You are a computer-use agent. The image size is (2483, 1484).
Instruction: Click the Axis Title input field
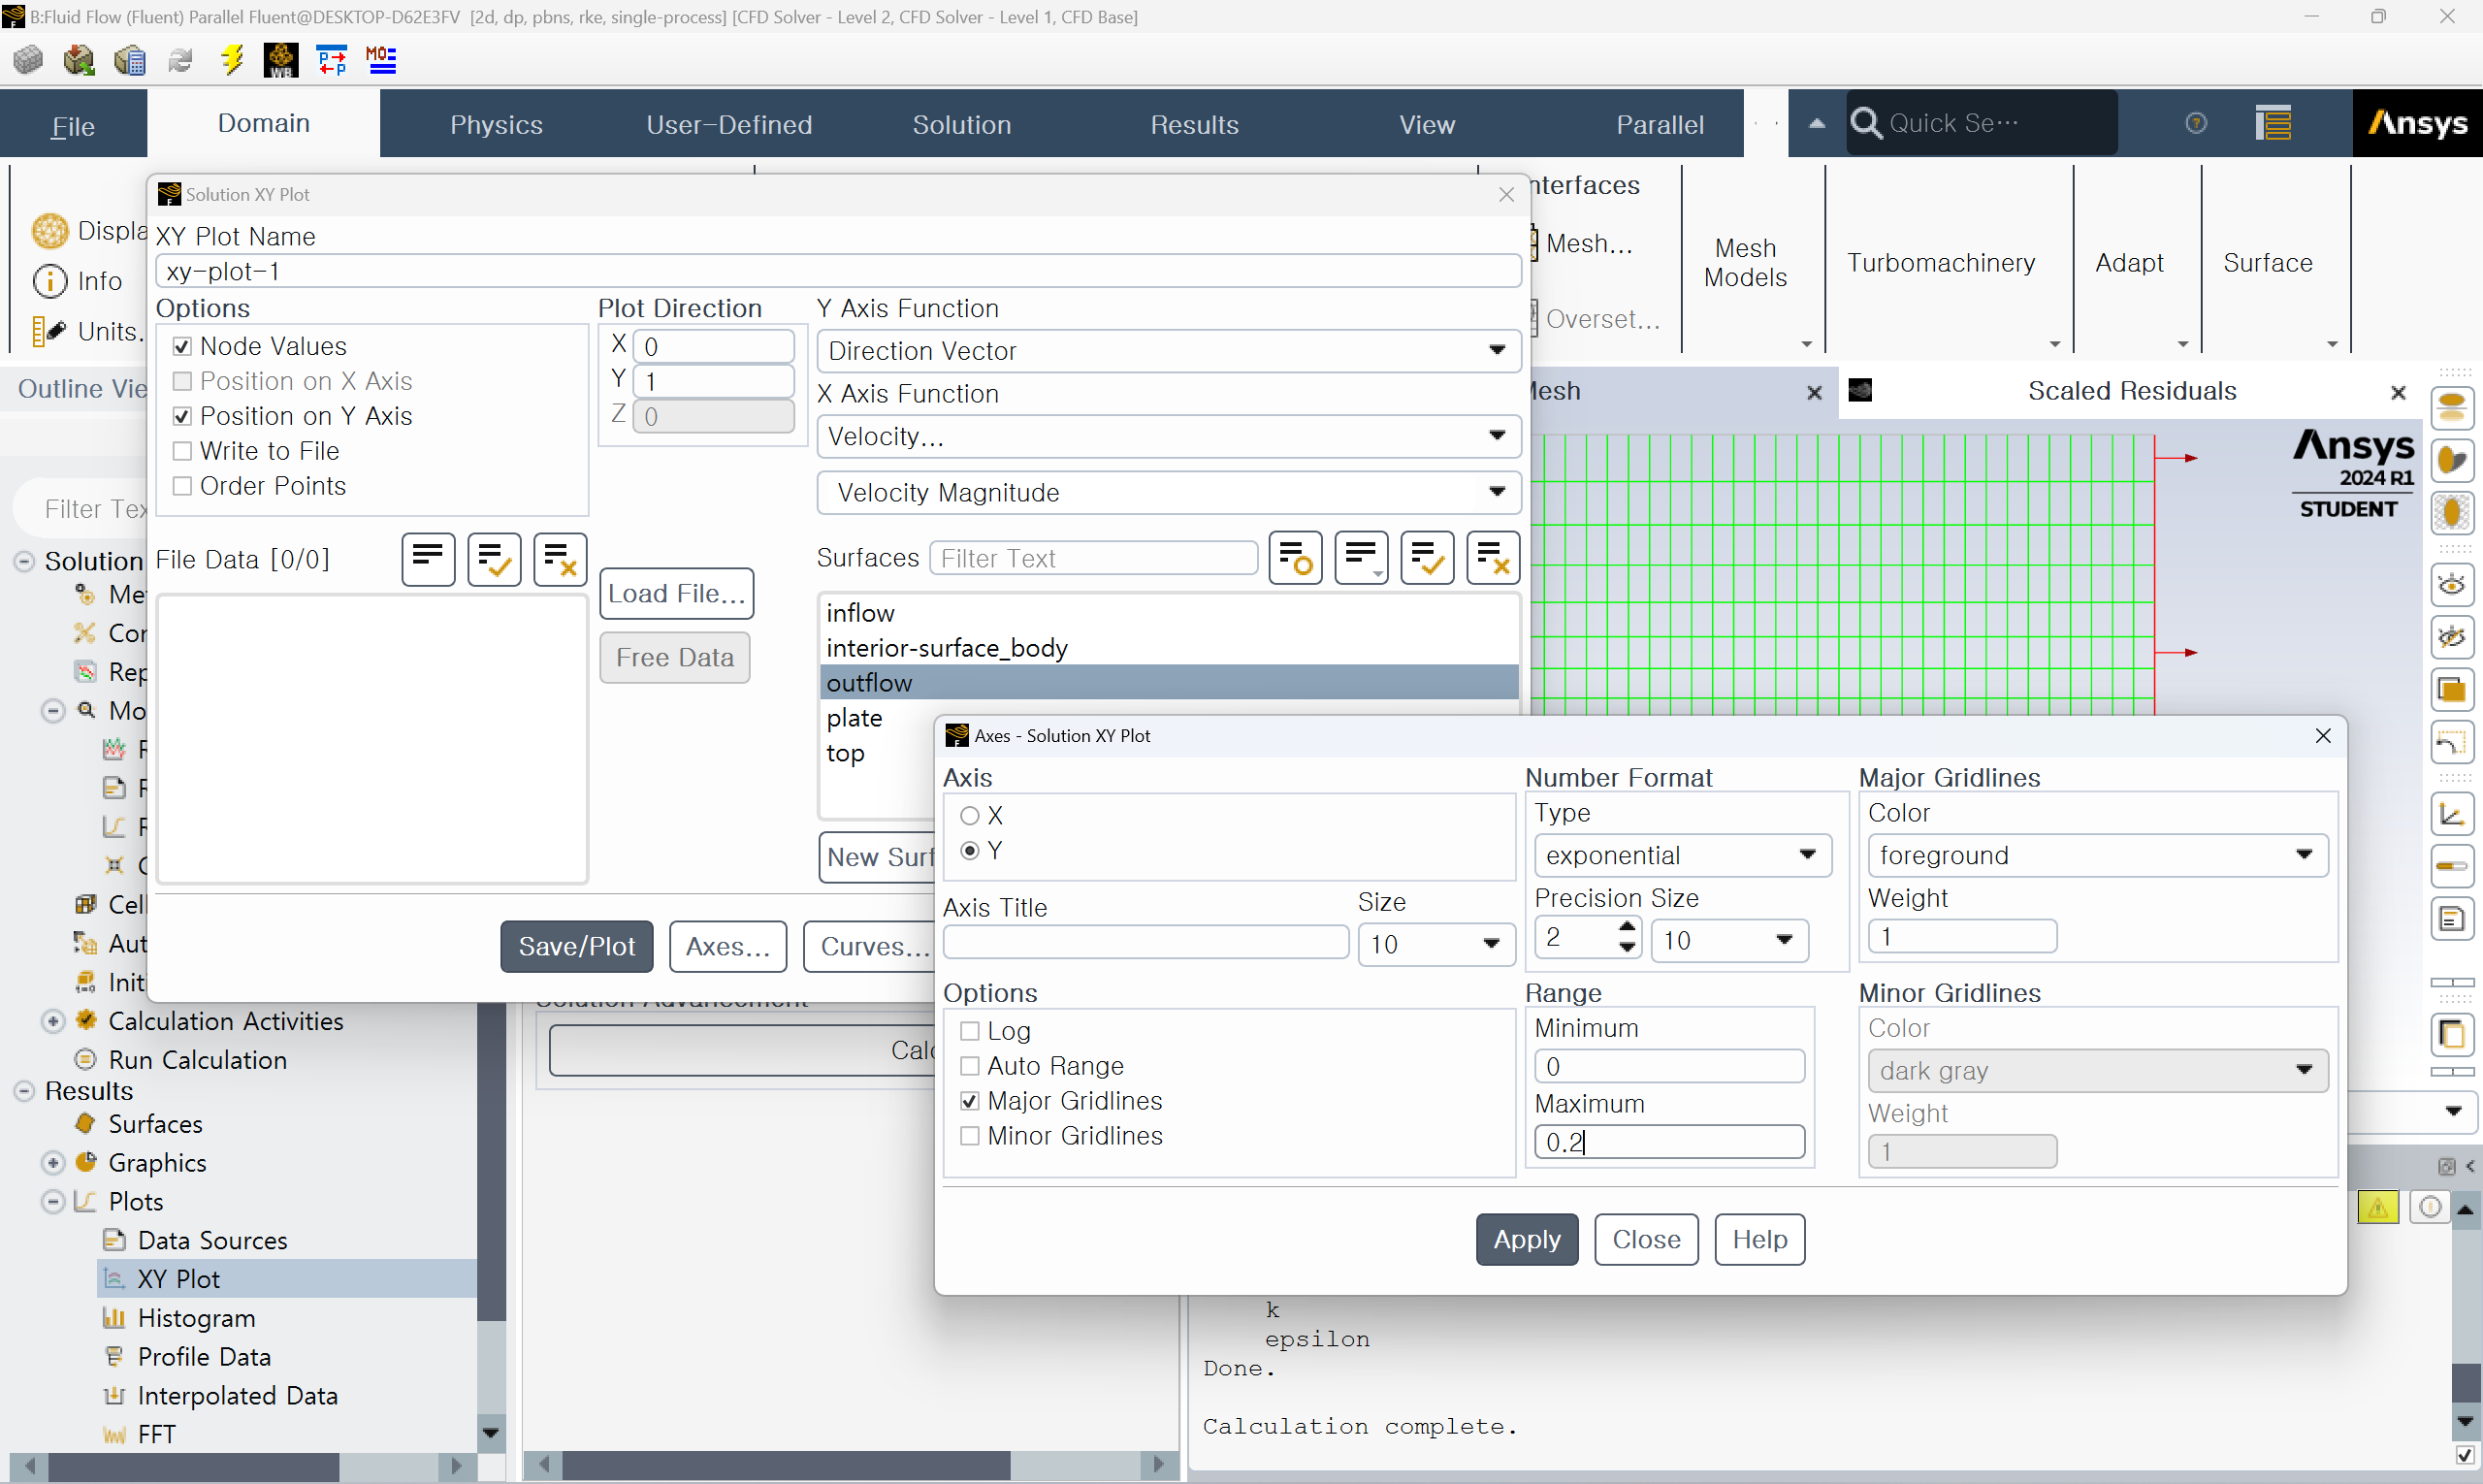point(1145,942)
